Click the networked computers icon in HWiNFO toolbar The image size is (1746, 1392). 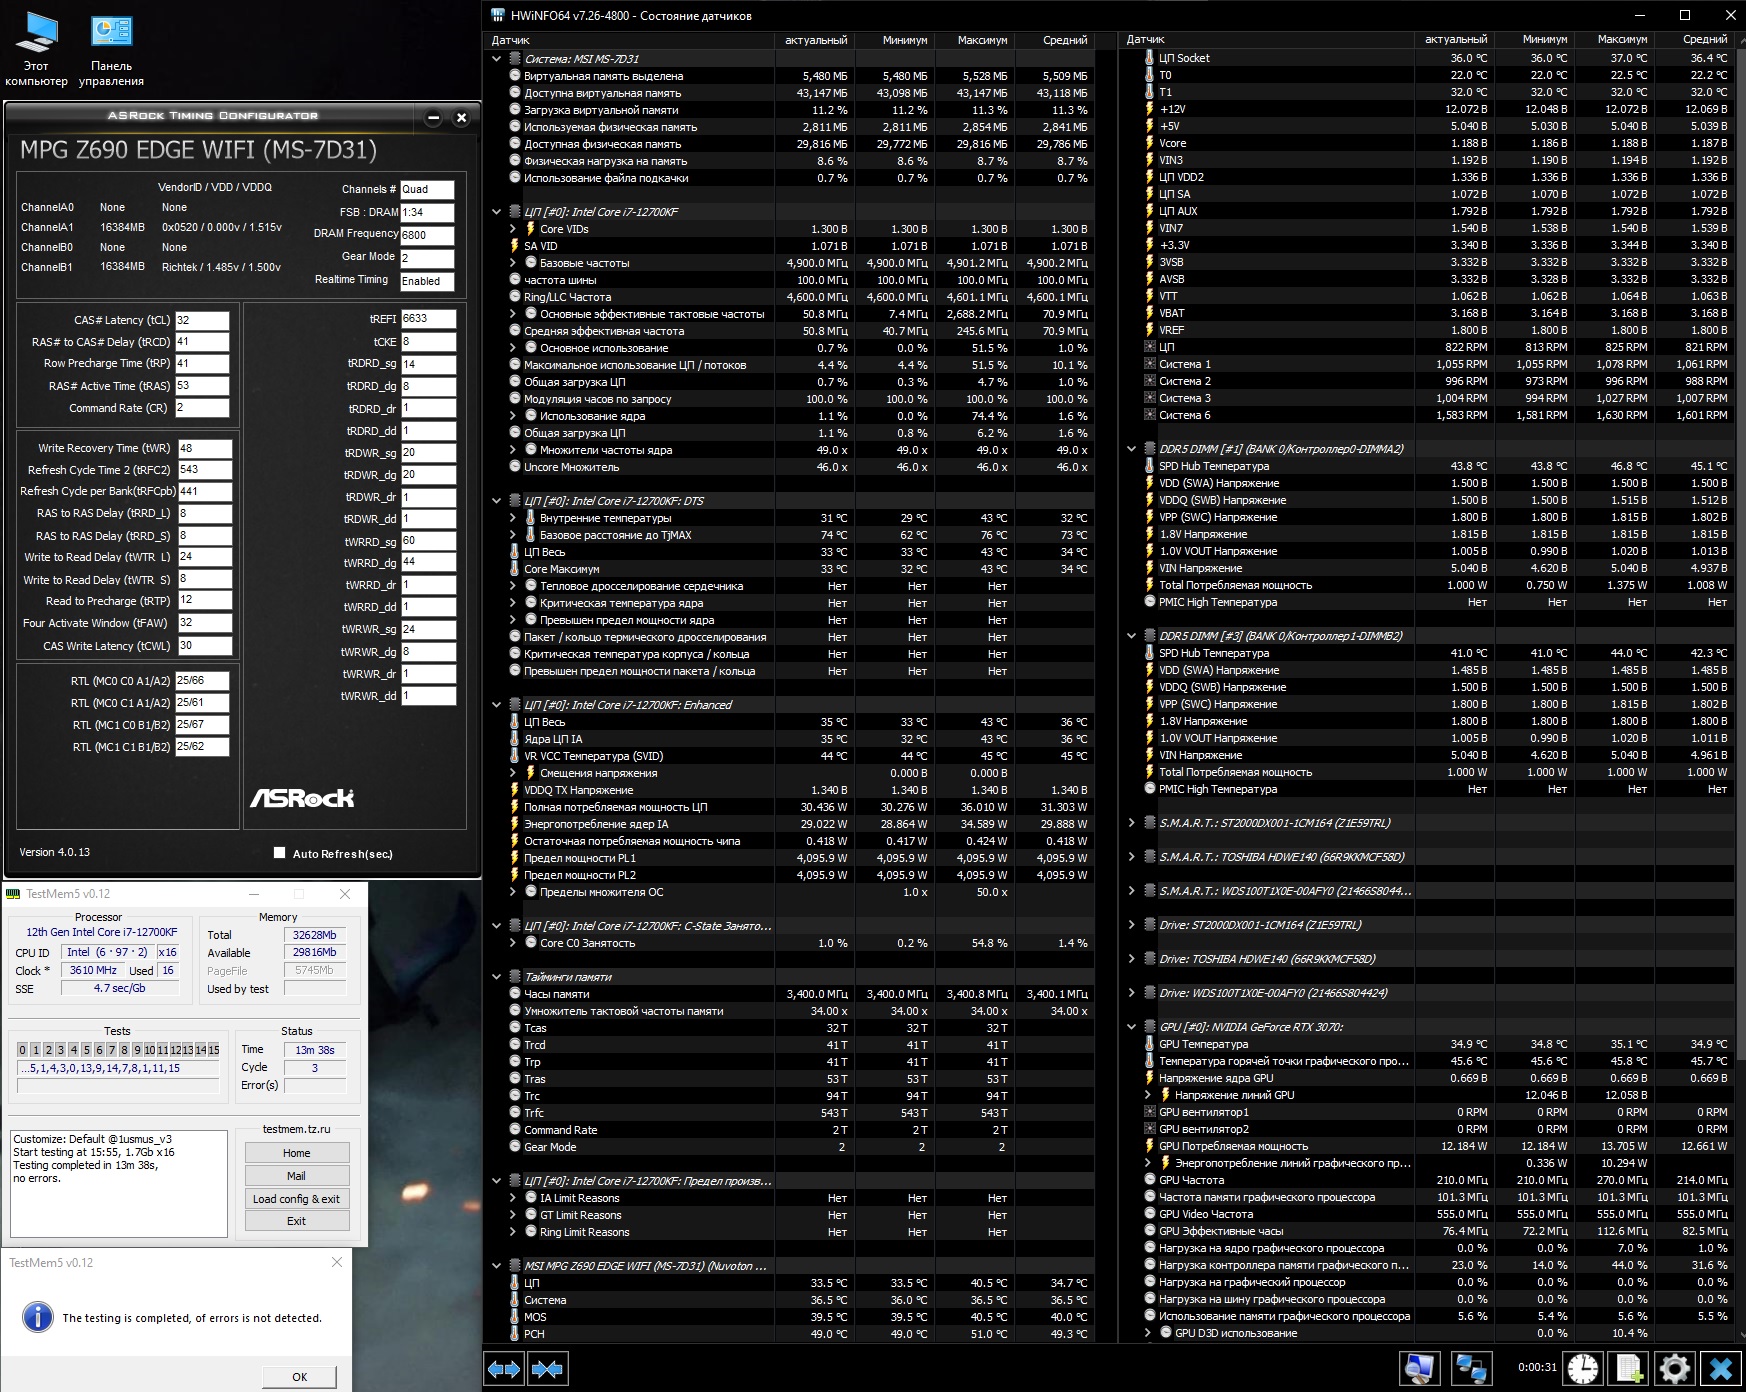click(x=1470, y=1368)
